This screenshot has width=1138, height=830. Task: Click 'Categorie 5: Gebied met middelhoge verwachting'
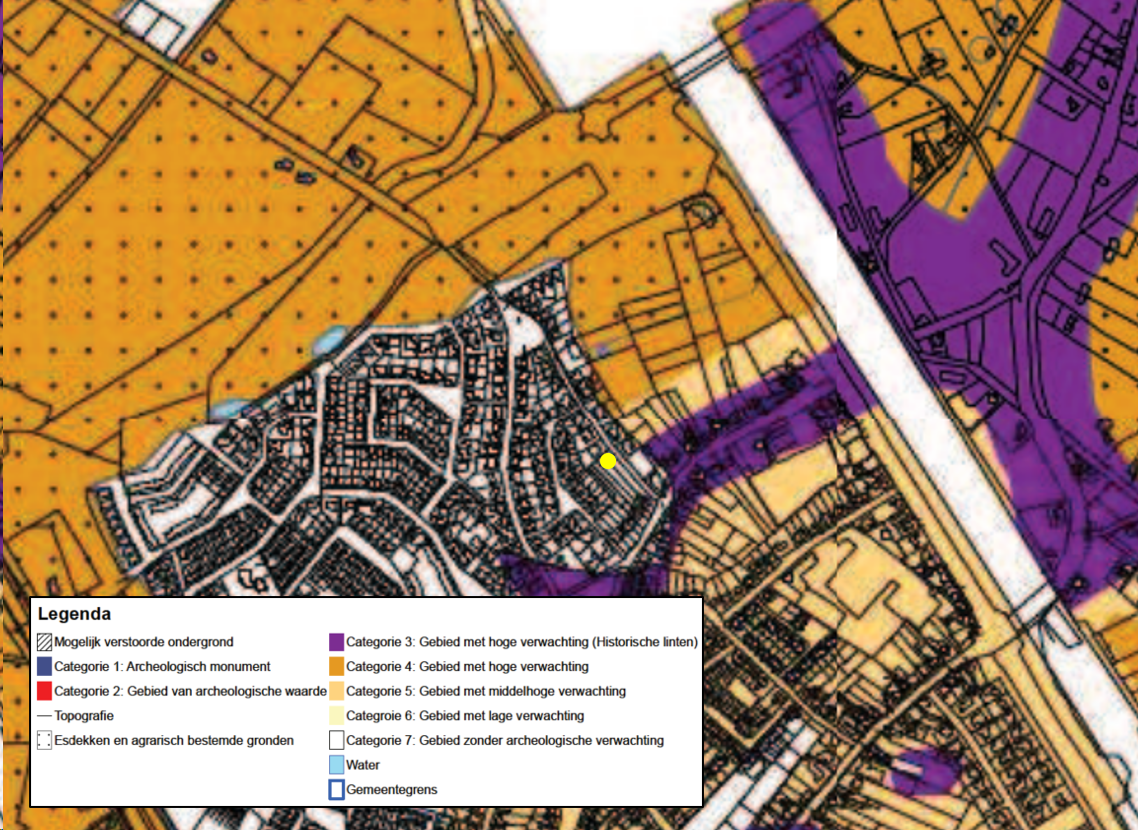[486, 691]
